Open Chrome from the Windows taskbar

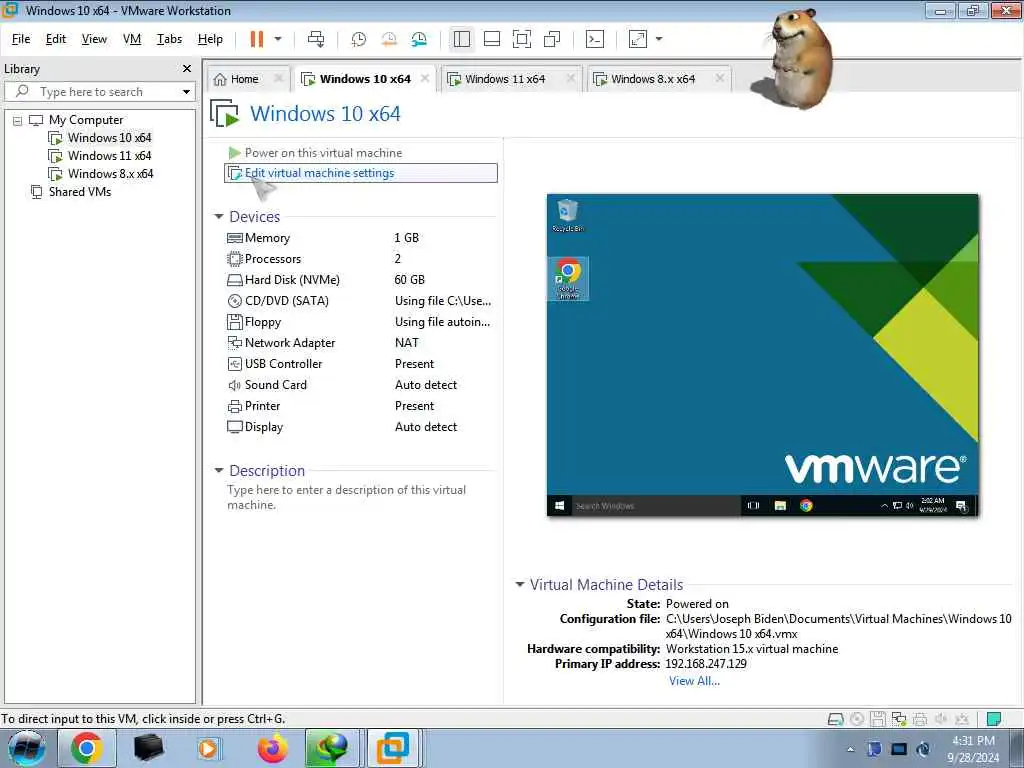pos(86,748)
